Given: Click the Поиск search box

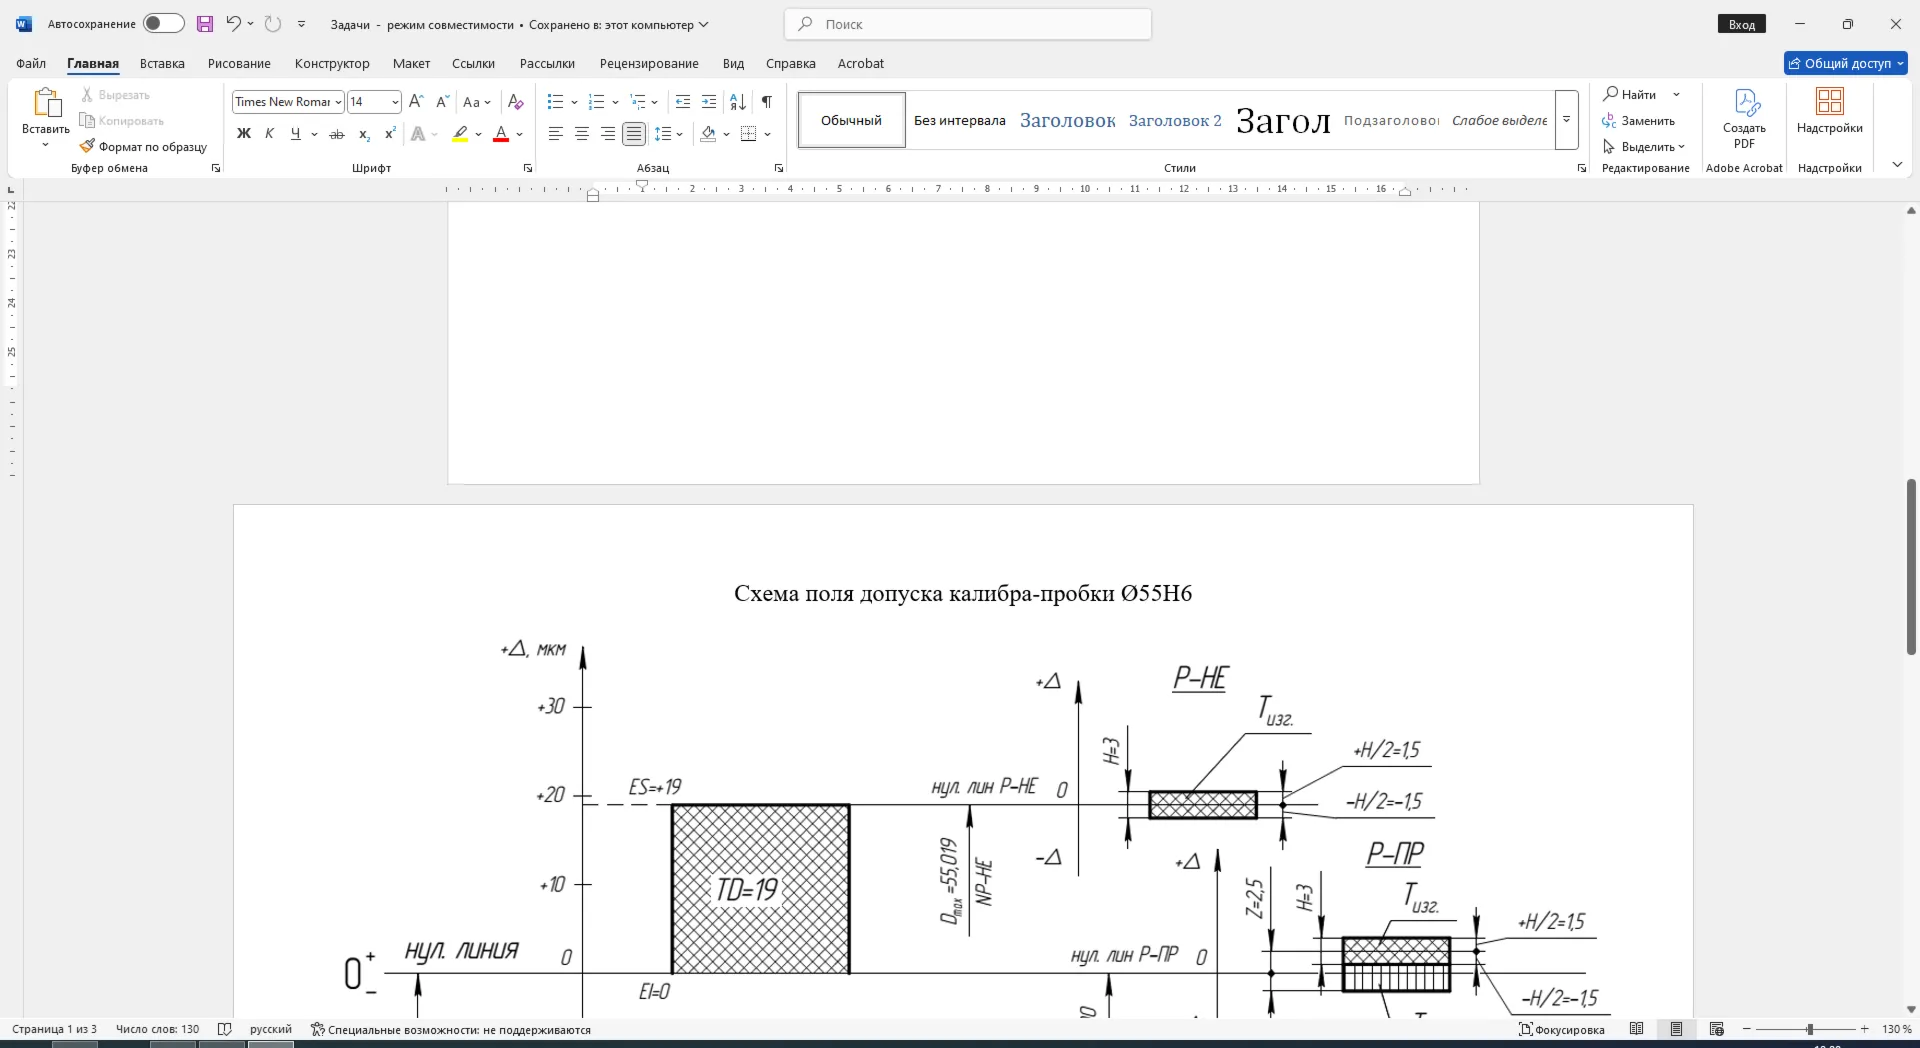Looking at the screenshot, I should [x=968, y=24].
